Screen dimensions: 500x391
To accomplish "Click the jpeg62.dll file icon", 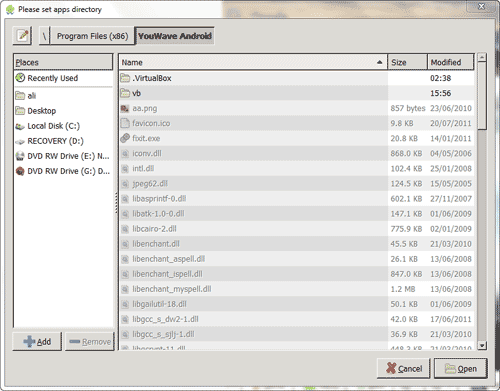I will pyautogui.click(x=125, y=184).
